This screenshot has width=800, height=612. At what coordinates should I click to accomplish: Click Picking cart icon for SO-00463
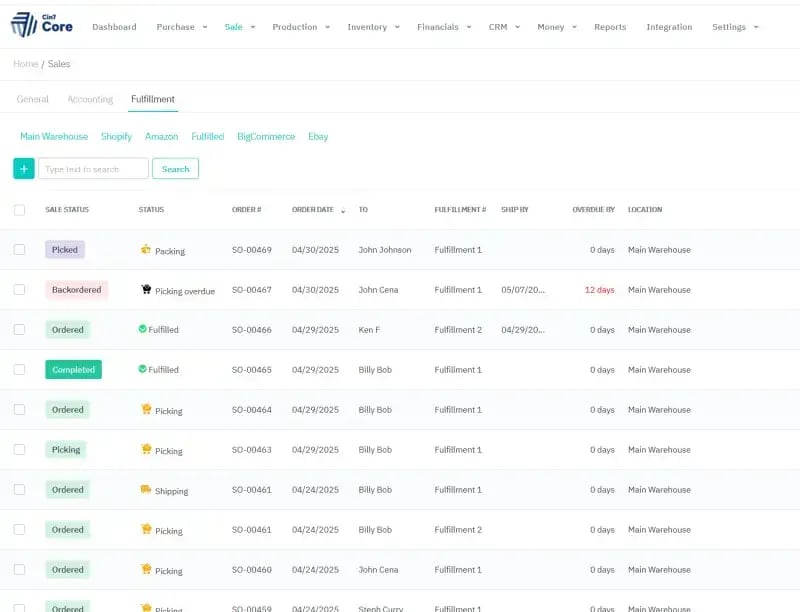click(146, 449)
